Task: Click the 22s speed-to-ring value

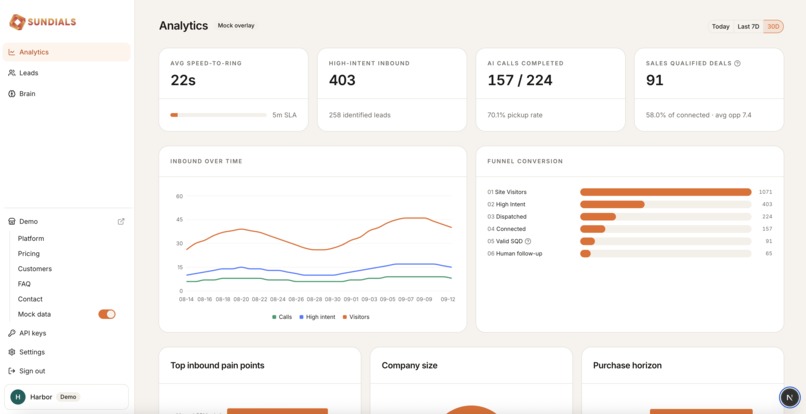Action: pos(183,80)
